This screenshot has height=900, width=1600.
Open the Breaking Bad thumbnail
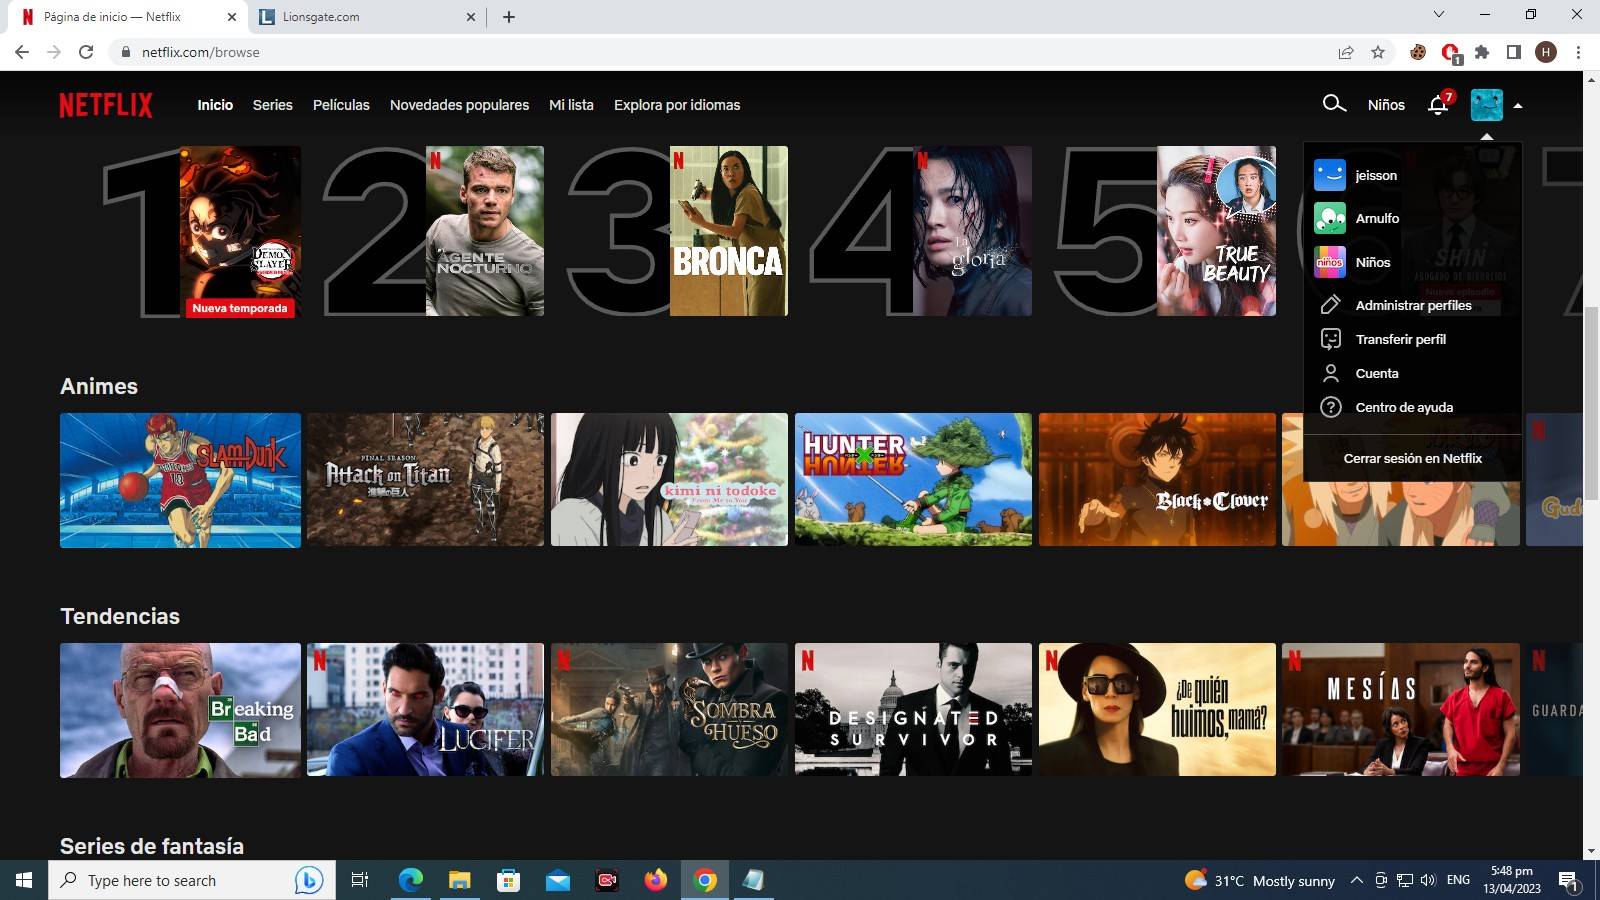(180, 710)
